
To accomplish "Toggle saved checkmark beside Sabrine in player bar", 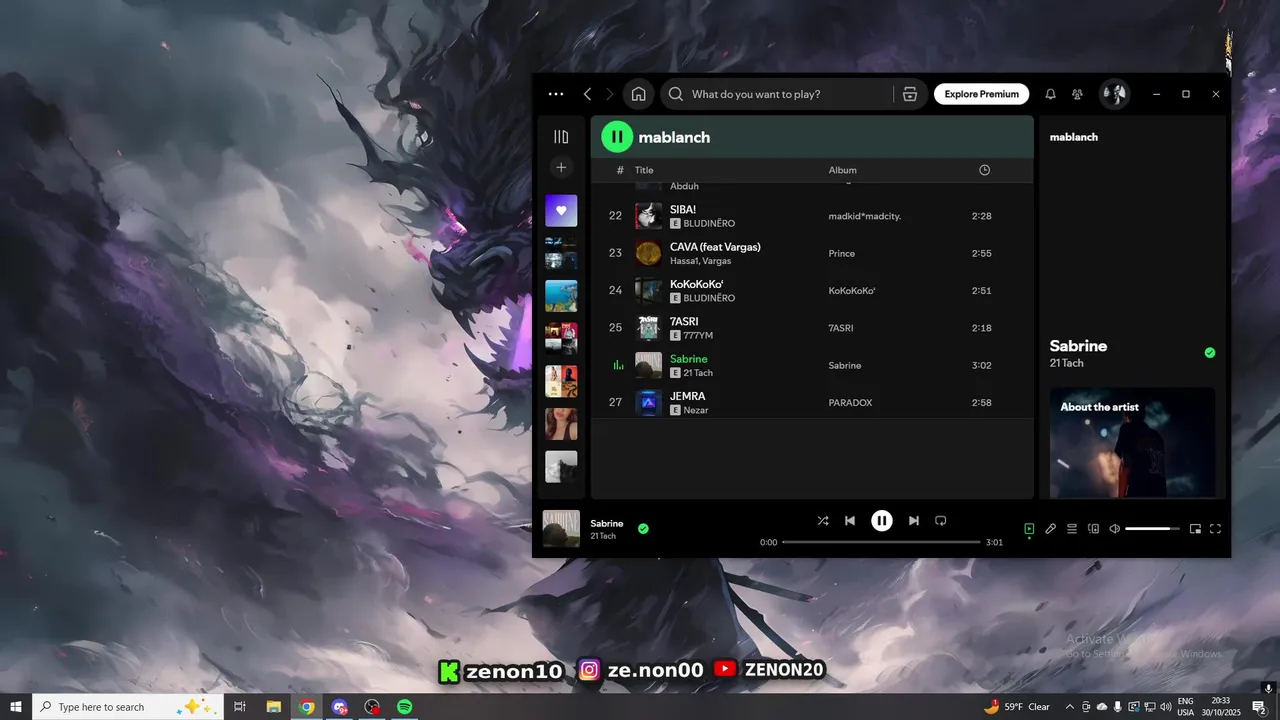I will coord(643,528).
